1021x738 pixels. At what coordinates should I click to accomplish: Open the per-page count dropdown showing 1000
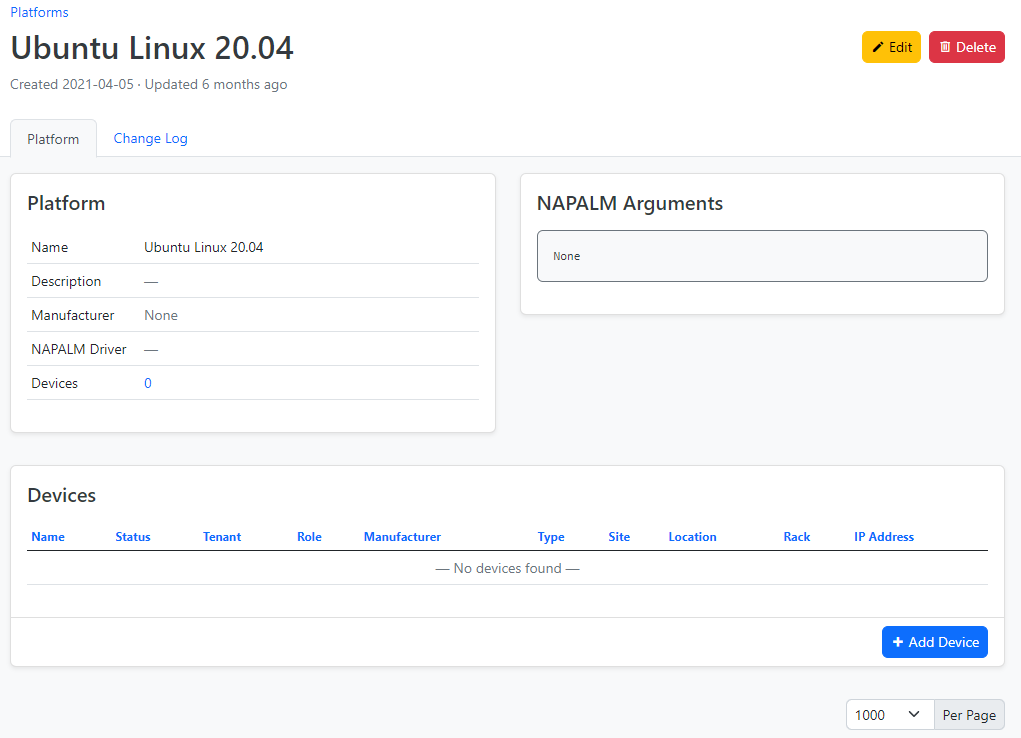pyautogui.click(x=889, y=715)
